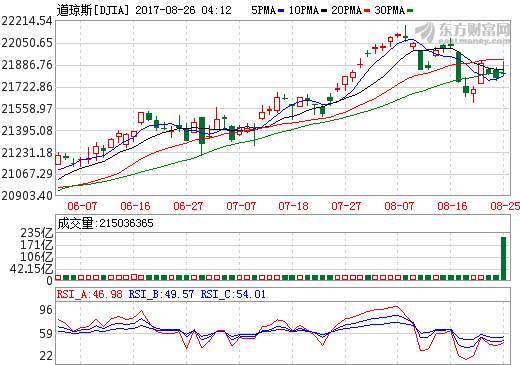This screenshot has height=365, width=520.
Task: Click the date axis label 06-07
Action: (x=82, y=206)
